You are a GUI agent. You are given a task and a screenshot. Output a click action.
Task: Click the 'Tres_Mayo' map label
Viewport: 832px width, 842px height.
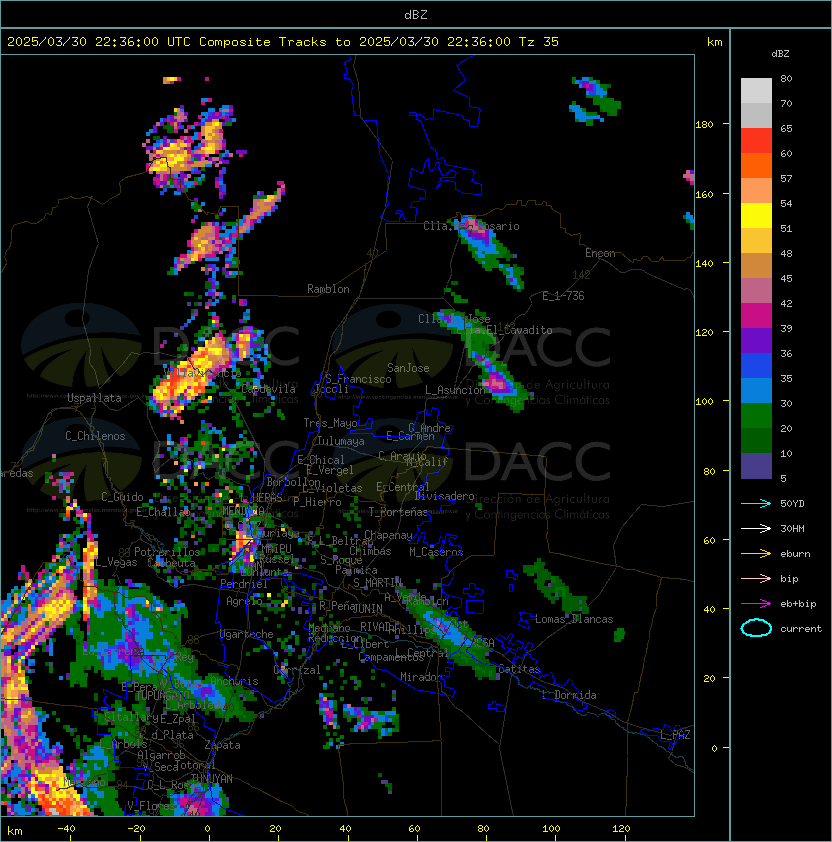(x=330, y=423)
